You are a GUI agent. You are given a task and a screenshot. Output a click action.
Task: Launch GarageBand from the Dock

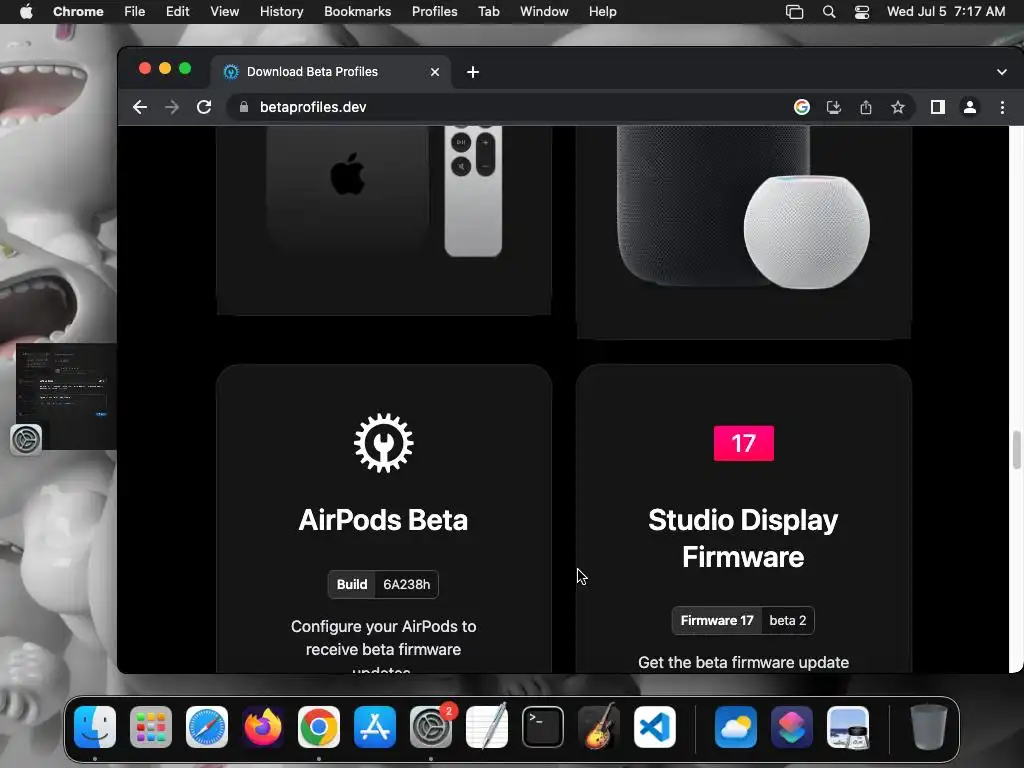tap(599, 727)
